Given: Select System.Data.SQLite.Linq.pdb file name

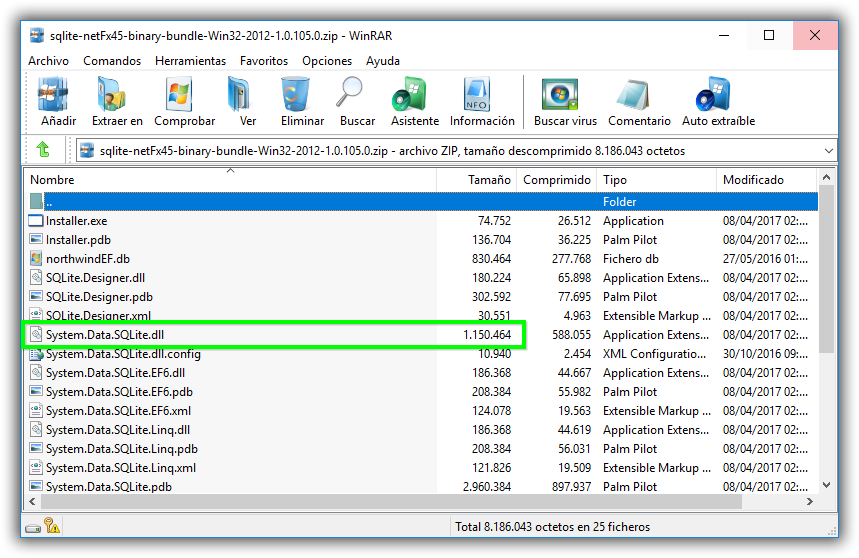Looking at the screenshot, I should point(122,449).
